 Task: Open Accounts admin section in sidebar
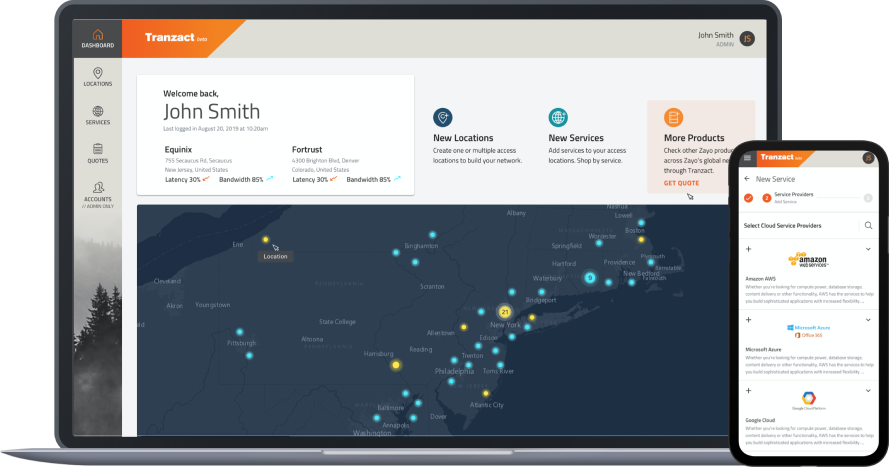[97, 192]
